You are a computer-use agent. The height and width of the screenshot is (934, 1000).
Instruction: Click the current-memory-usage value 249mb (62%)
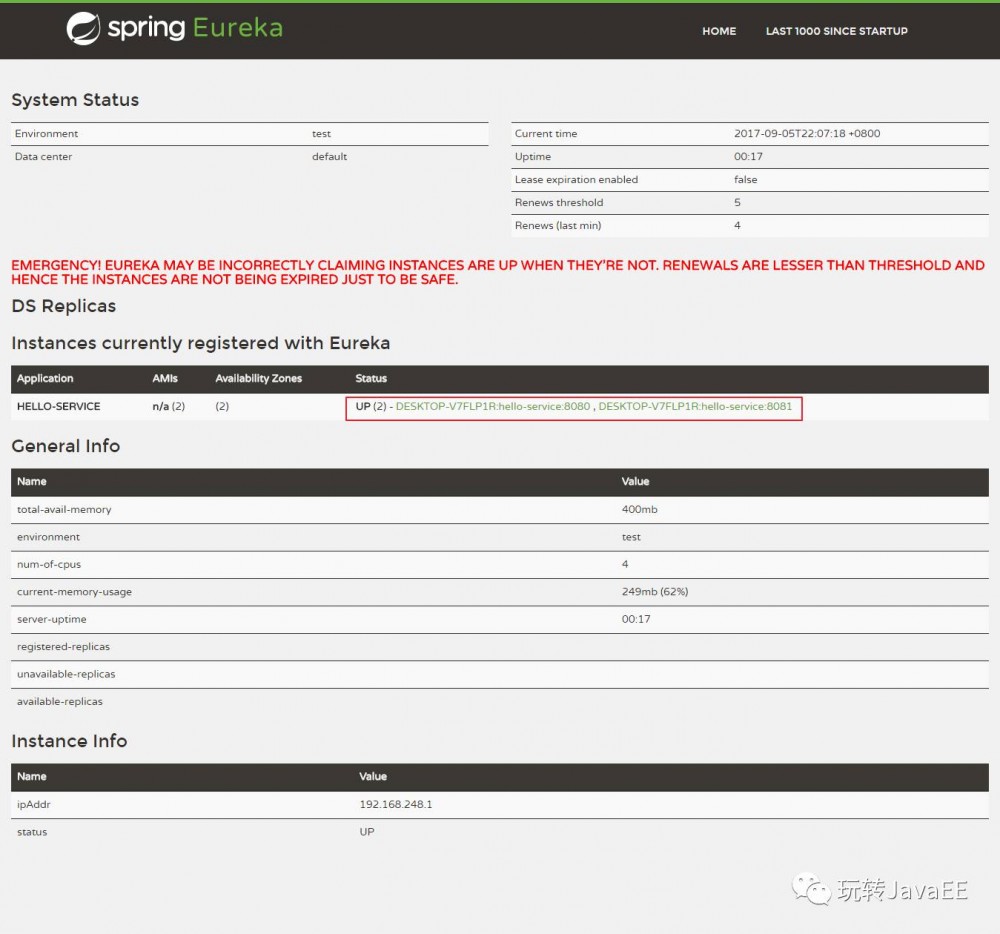tap(655, 592)
